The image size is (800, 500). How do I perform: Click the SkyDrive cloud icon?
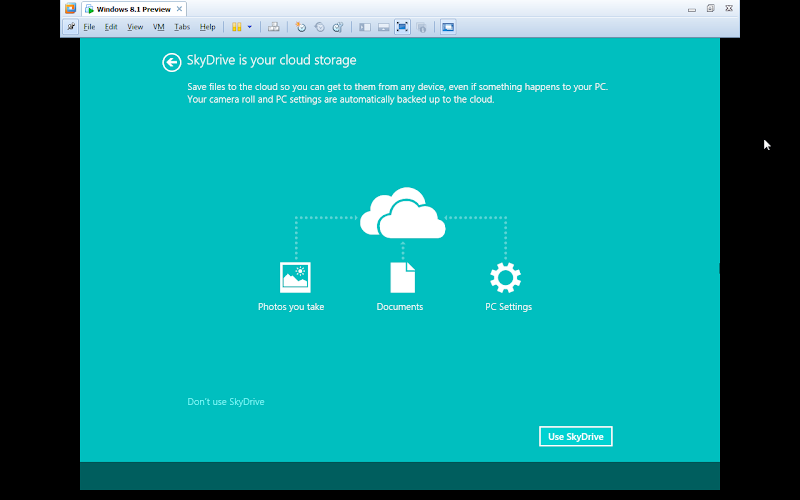coord(403,213)
